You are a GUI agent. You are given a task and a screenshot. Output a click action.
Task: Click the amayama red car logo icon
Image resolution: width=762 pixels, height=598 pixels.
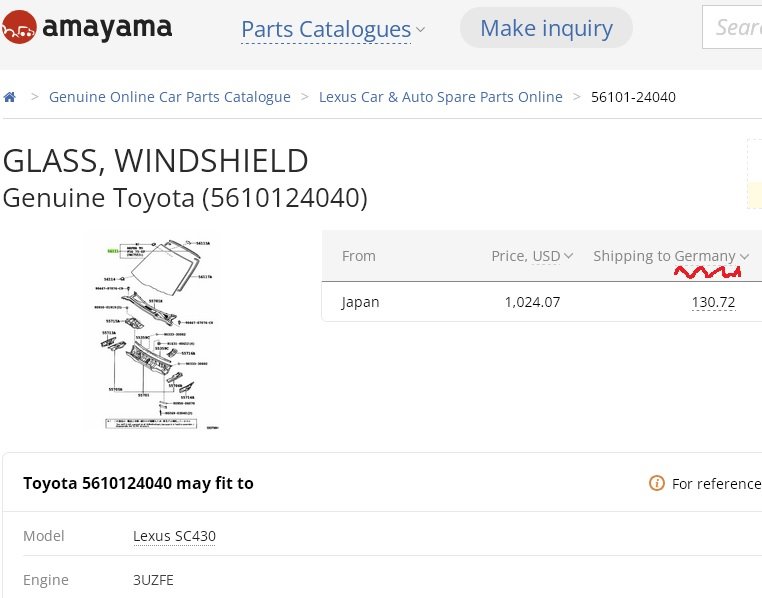pyautogui.click(x=19, y=27)
